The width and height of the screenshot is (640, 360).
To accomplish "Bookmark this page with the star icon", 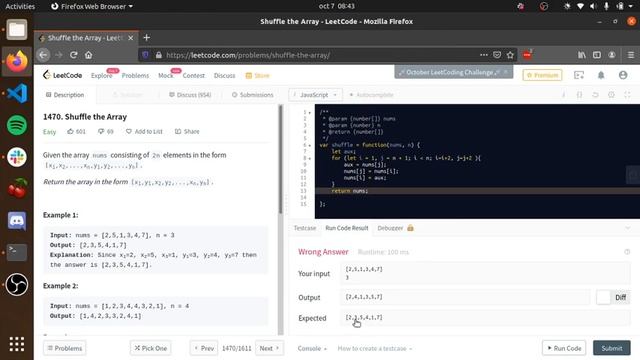I will [x=510, y=55].
